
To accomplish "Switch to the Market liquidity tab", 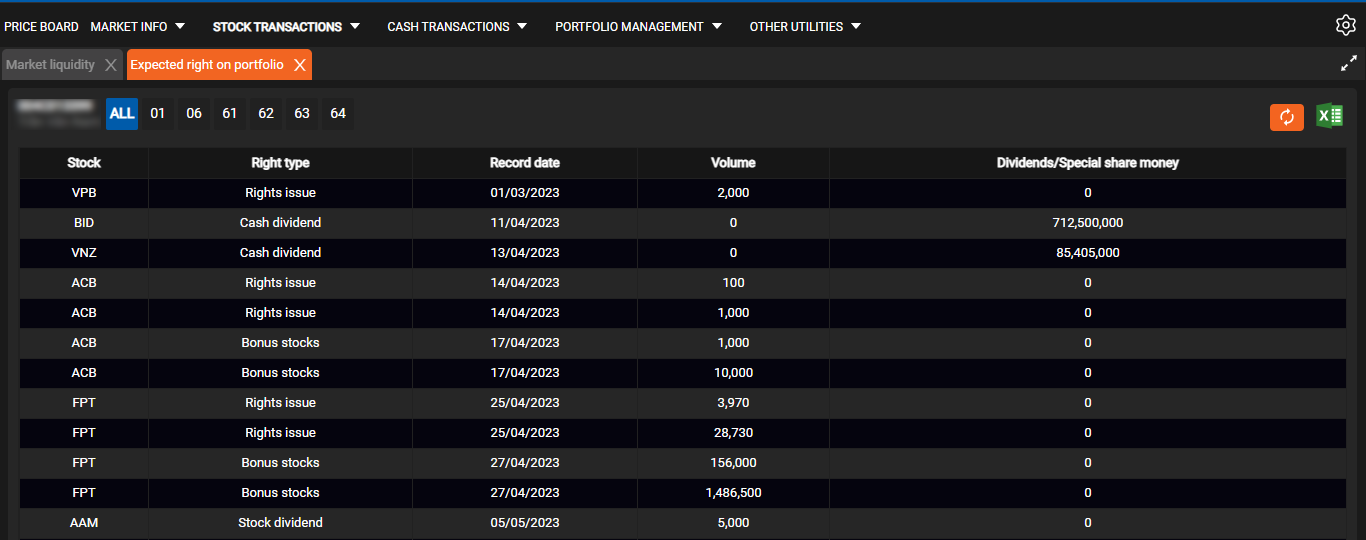I will (x=50, y=65).
